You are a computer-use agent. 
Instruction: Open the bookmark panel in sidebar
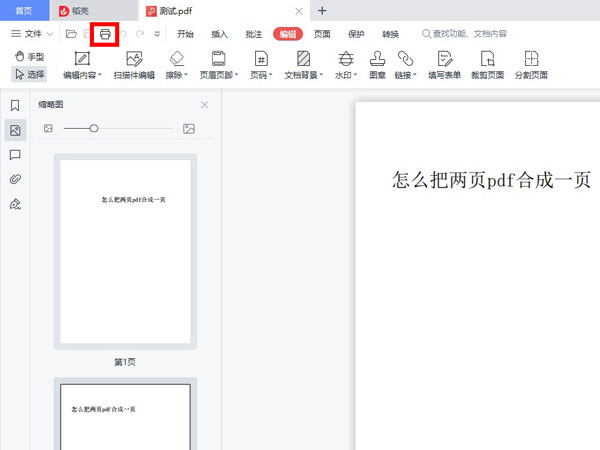coord(15,105)
